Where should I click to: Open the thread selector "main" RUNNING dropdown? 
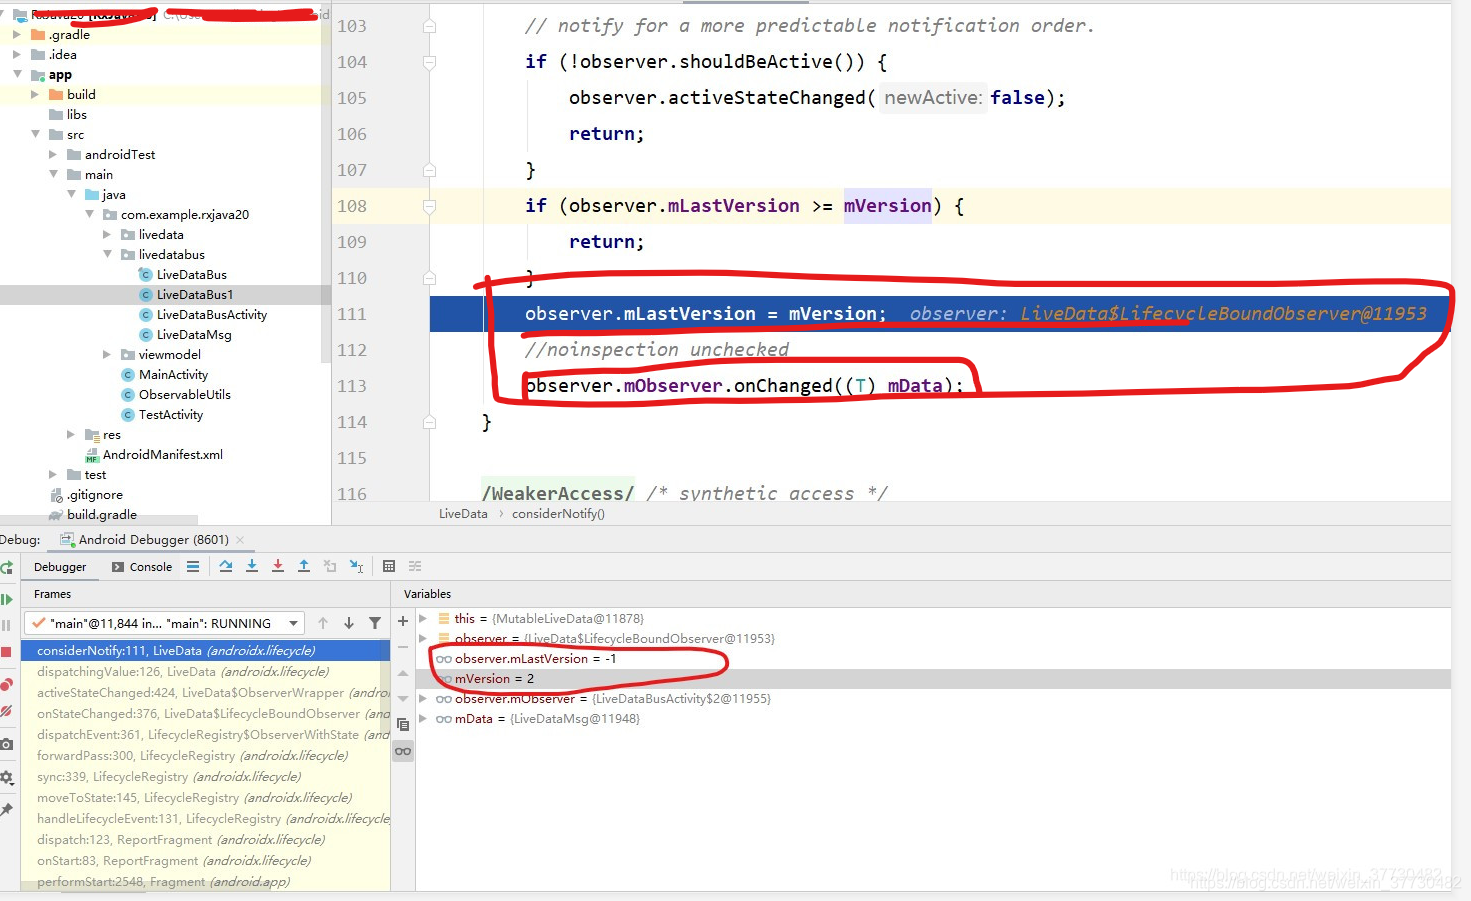point(163,623)
